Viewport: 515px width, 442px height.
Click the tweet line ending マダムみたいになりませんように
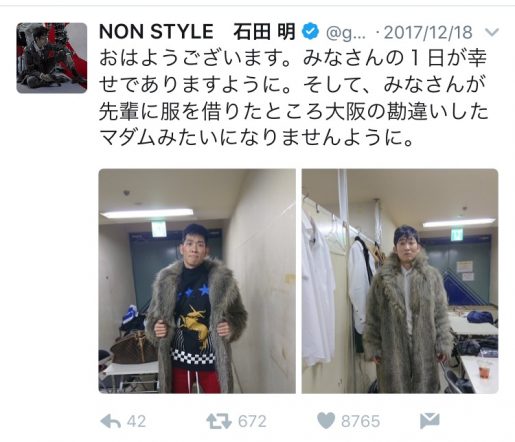tap(256, 137)
